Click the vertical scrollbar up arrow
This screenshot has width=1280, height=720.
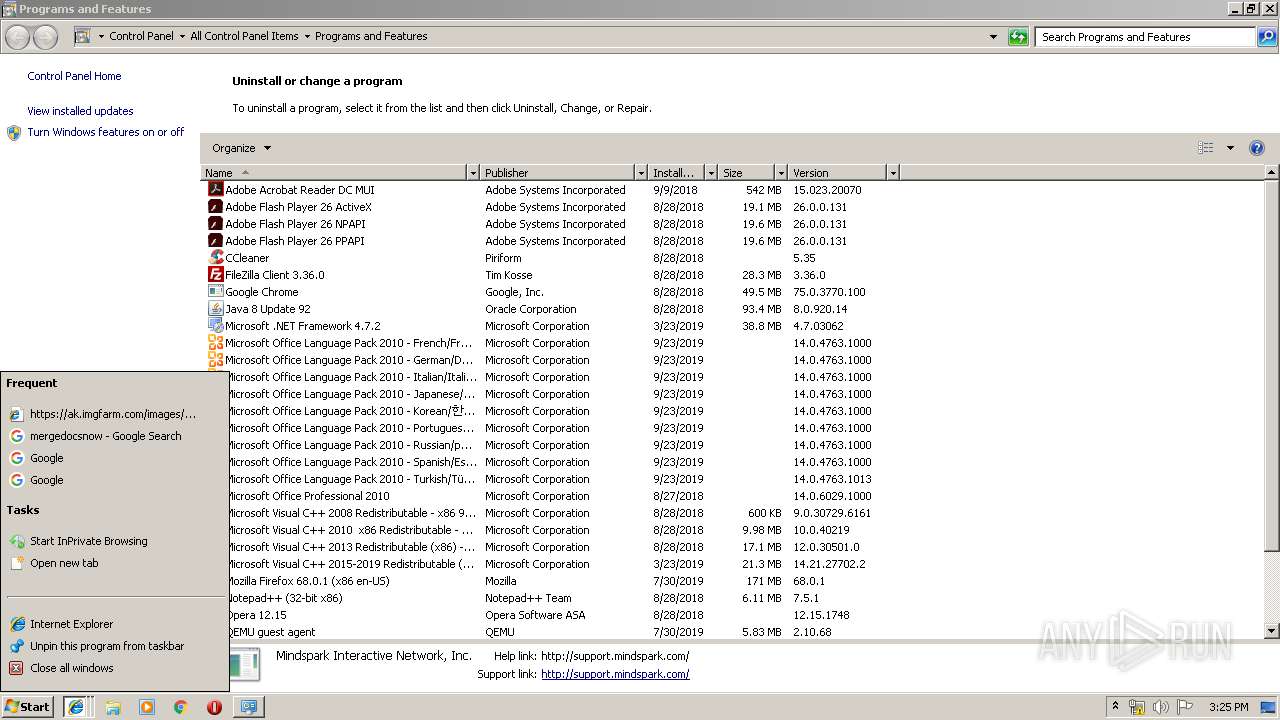[1272, 173]
